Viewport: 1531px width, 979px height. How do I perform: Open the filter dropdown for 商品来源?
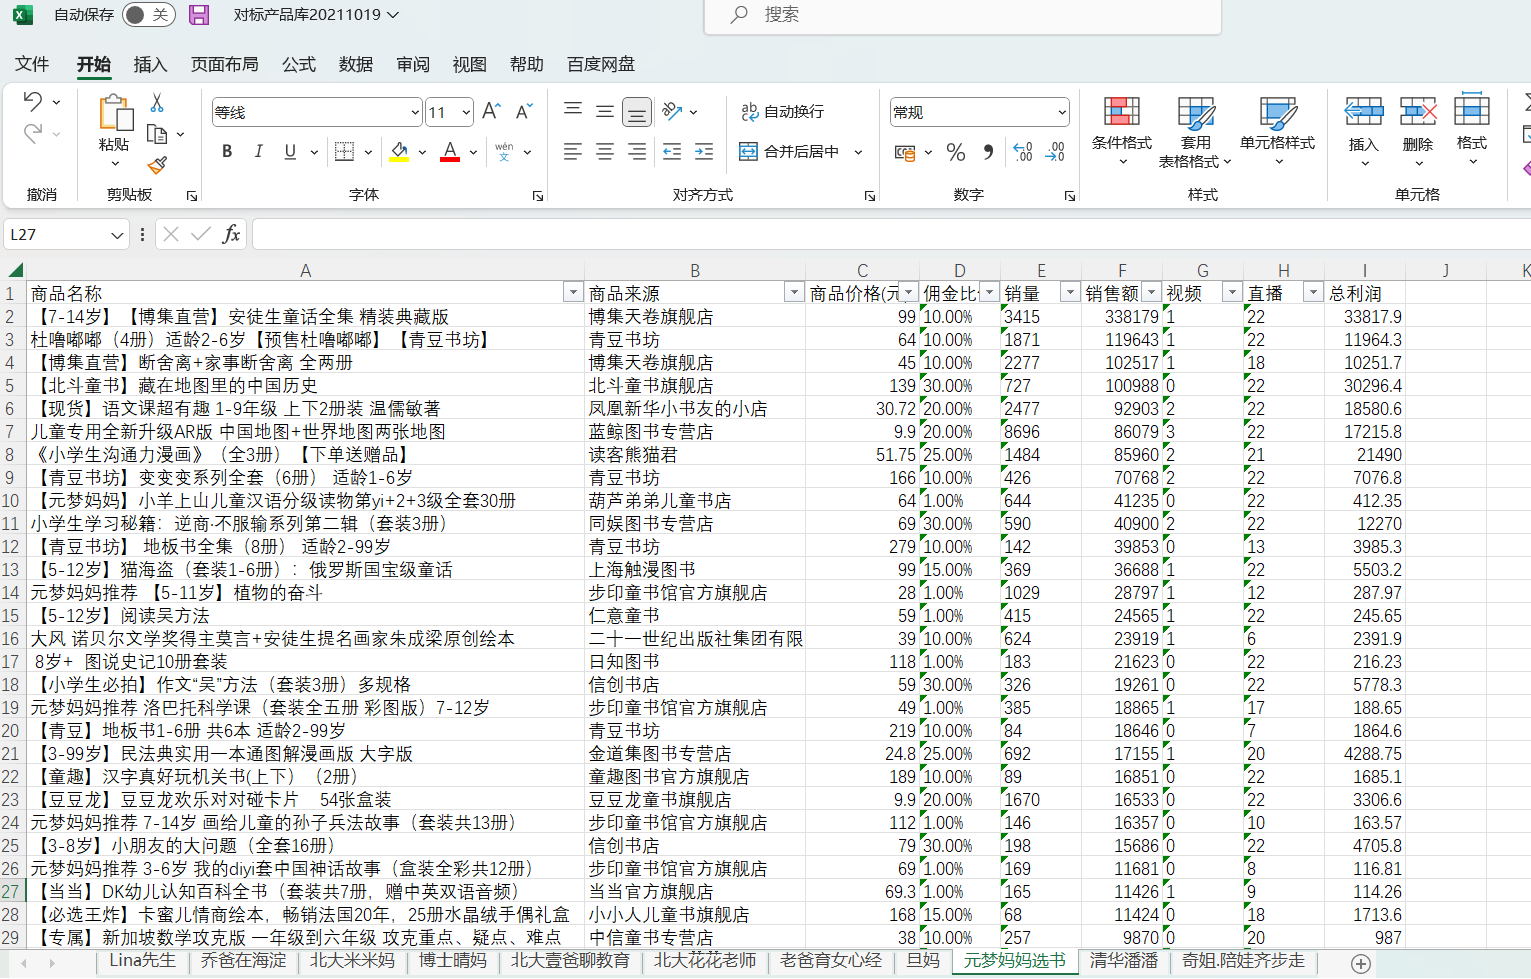794,292
